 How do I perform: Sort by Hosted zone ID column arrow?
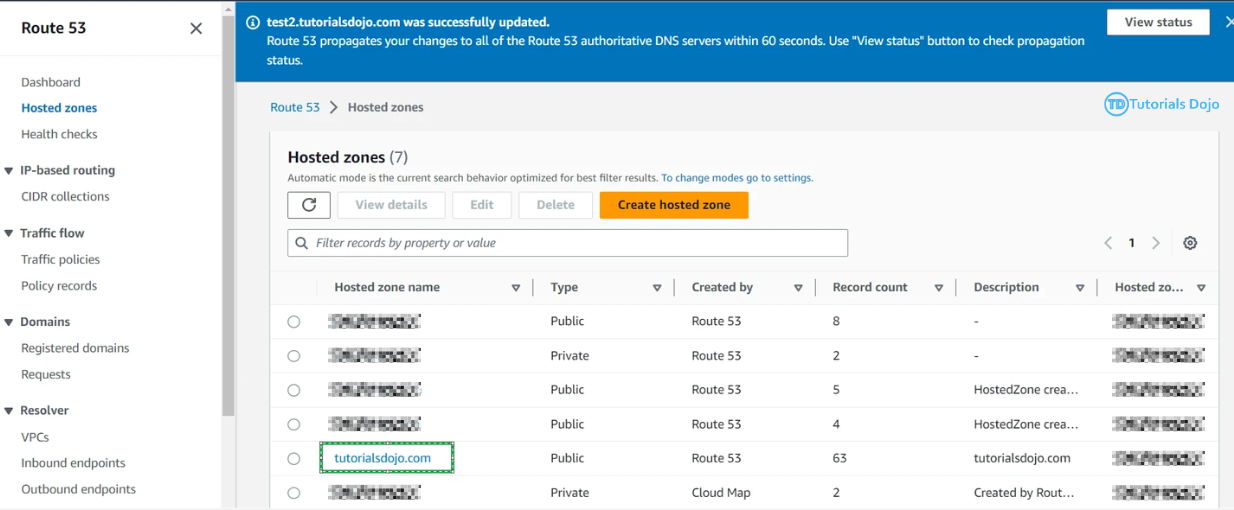(1201, 288)
